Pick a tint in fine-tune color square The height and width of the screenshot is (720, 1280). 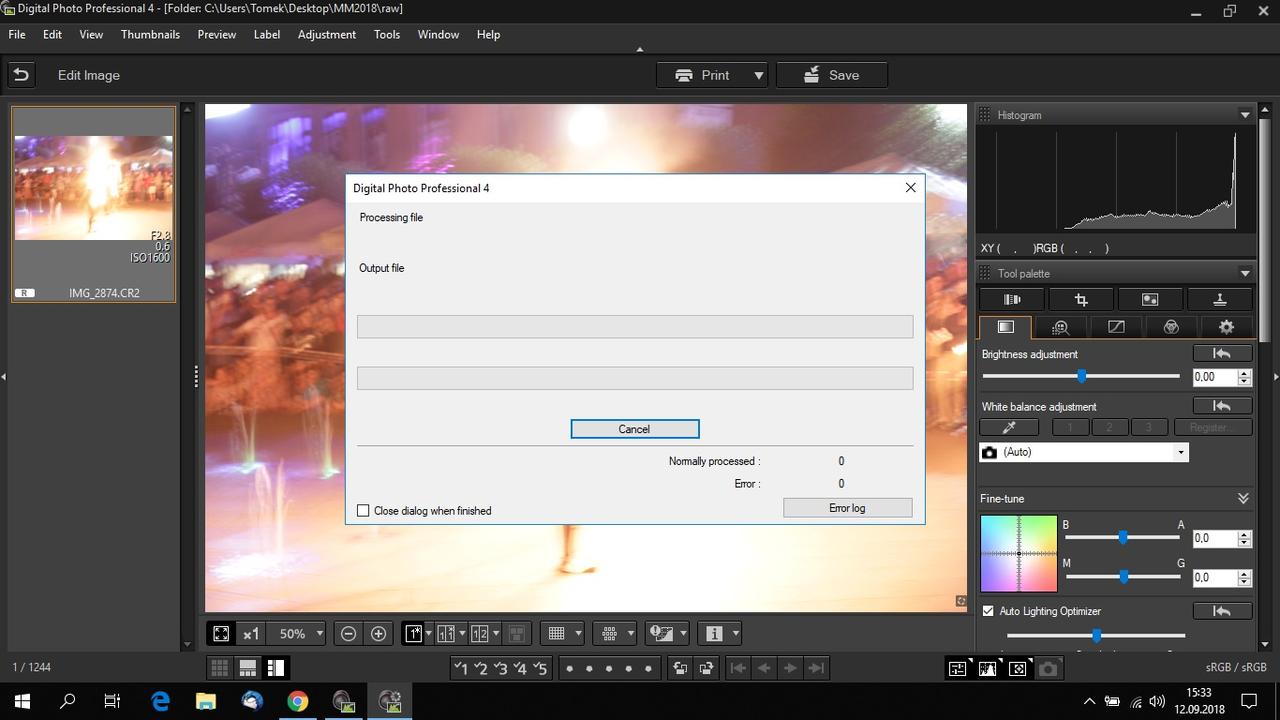click(x=1018, y=554)
